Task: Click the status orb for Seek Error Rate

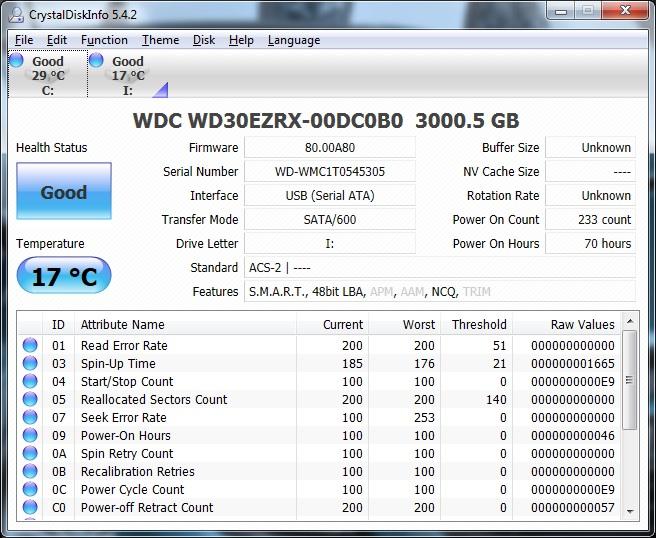Action: coord(30,417)
